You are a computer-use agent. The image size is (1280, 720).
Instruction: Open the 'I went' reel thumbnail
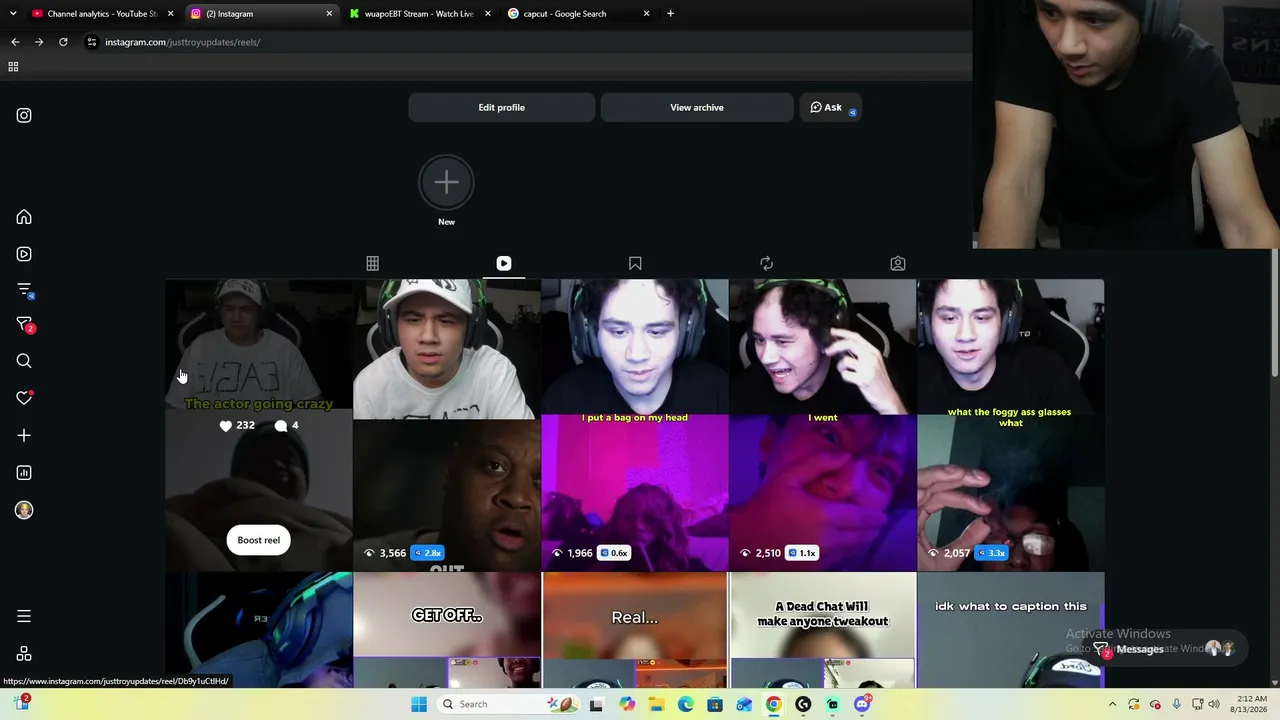click(x=823, y=425)
